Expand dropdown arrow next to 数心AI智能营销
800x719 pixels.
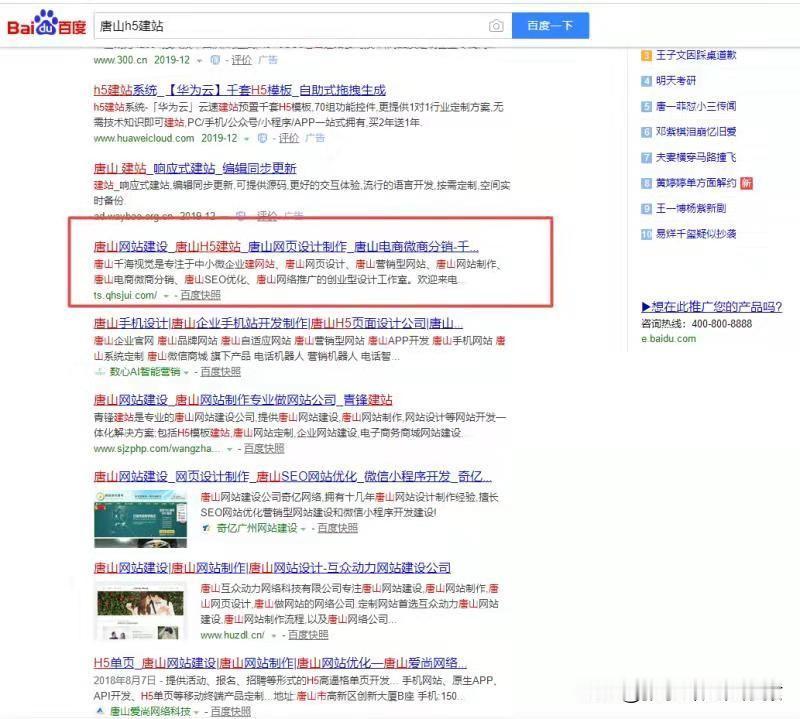point(186,373)
